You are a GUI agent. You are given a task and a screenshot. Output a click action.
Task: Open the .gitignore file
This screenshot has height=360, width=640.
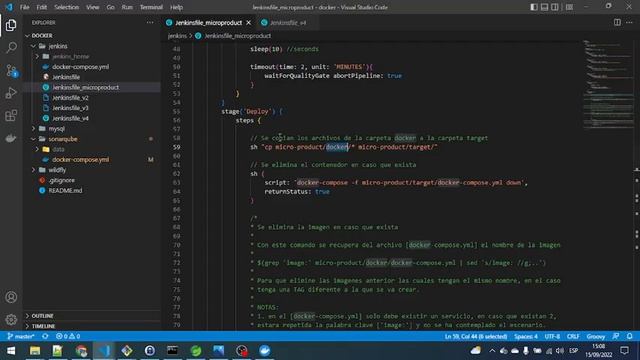[62, 180]
